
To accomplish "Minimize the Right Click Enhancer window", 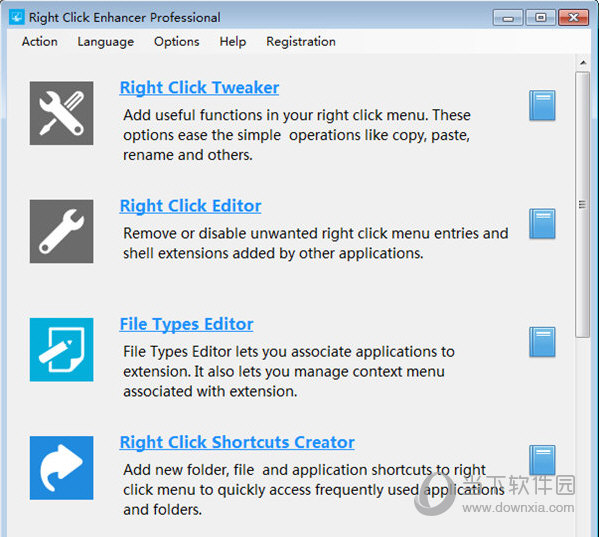I will (x=508, y=18).
